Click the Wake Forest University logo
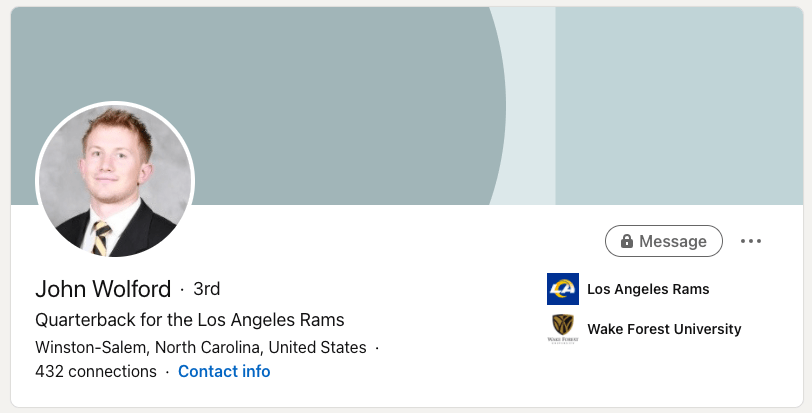 coord(563,329)
